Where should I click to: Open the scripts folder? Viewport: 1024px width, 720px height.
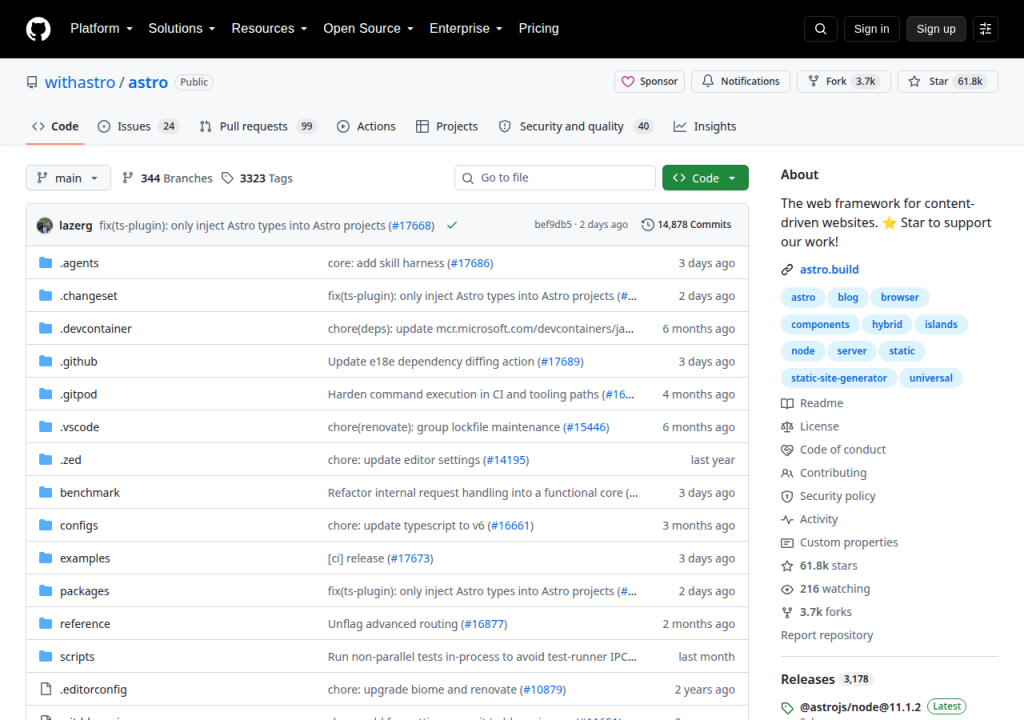[77, 656]
